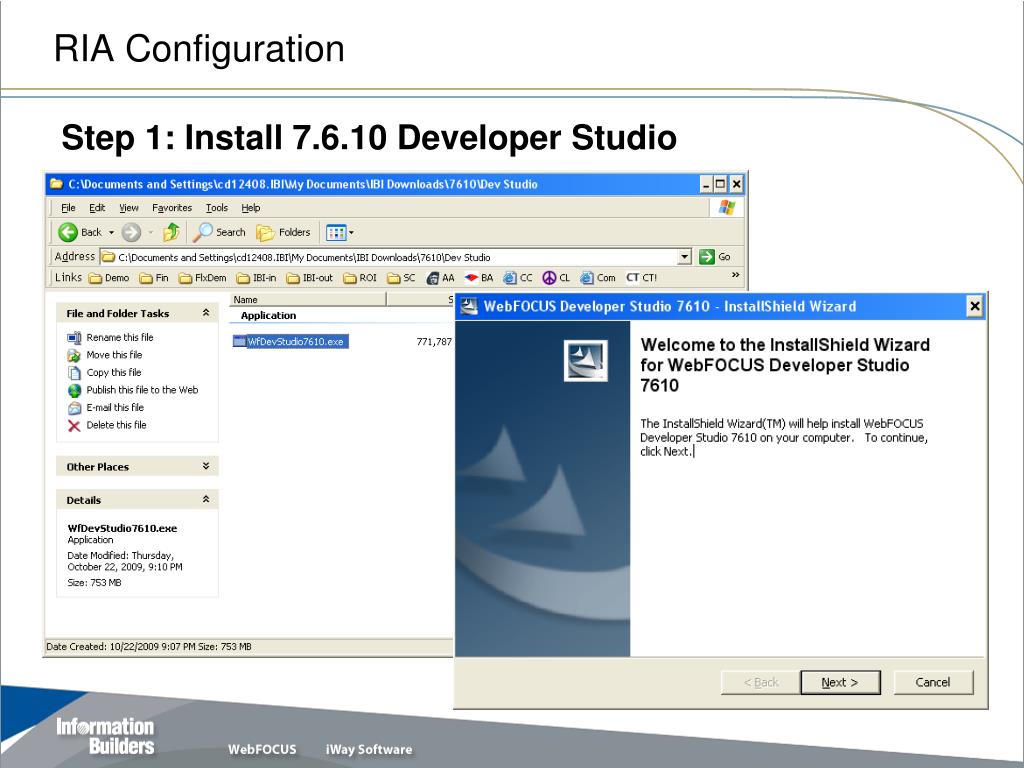Screen dimensions: 1024x768
Task: Click the Windows flag logo in Explorer
Action: pos(727,208)
